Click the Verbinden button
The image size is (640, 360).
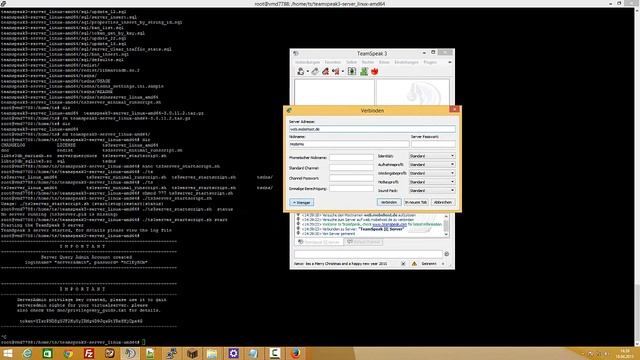tap(389, 202)
